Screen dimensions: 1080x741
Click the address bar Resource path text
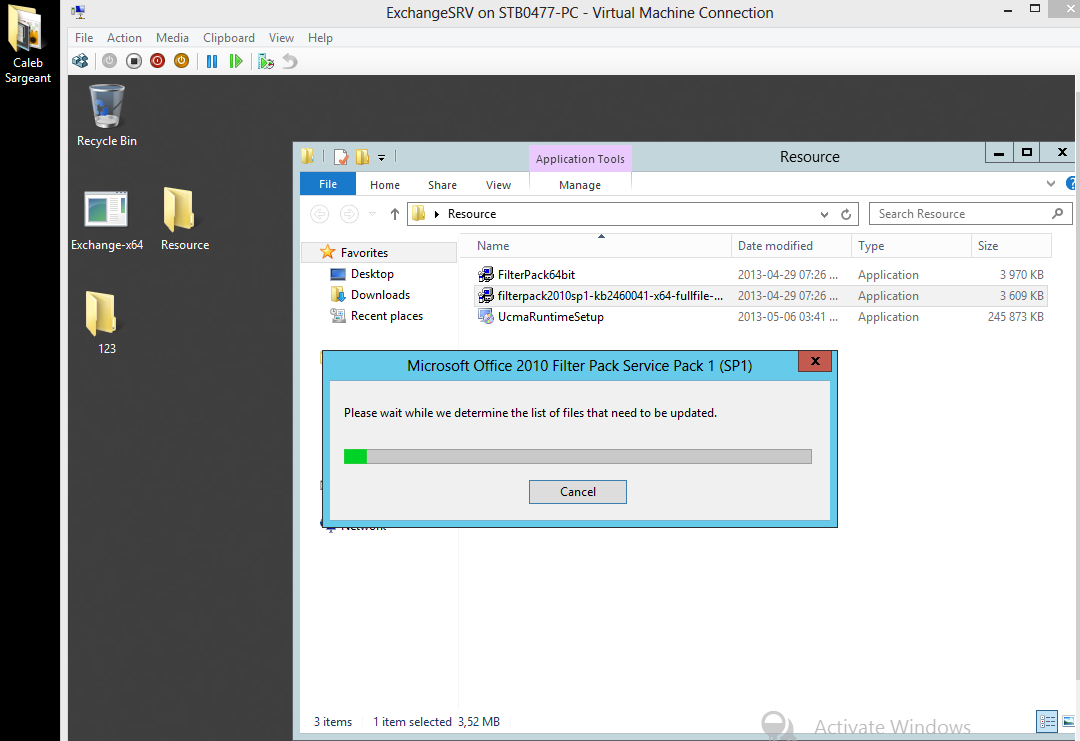(x=472, y=214)
